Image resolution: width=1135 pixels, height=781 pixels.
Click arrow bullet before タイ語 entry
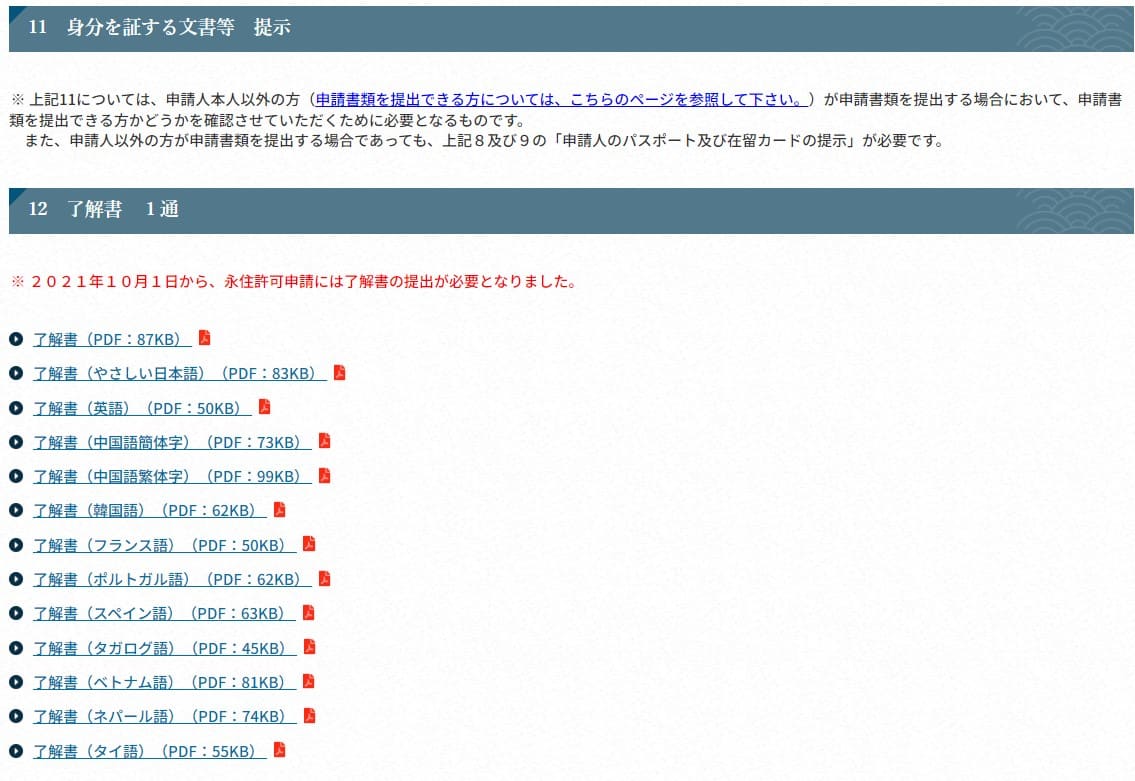pos(16,751)
